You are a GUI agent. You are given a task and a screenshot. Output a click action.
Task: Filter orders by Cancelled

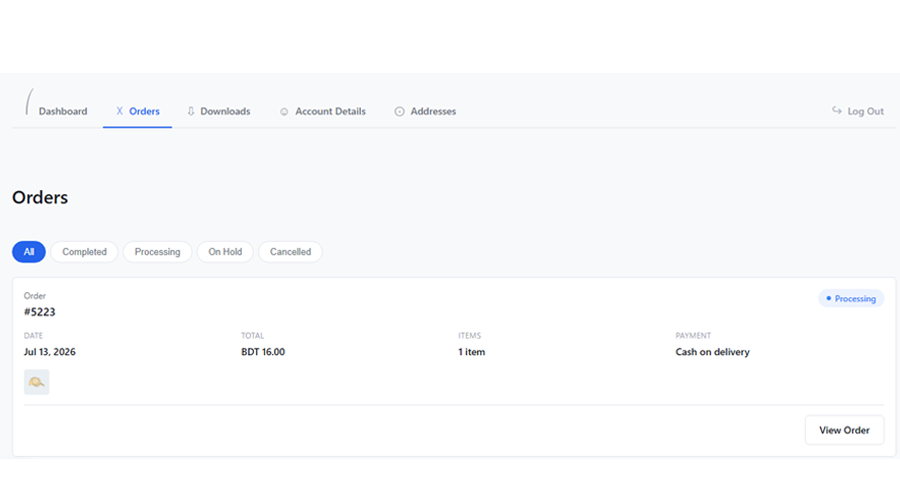290,251
